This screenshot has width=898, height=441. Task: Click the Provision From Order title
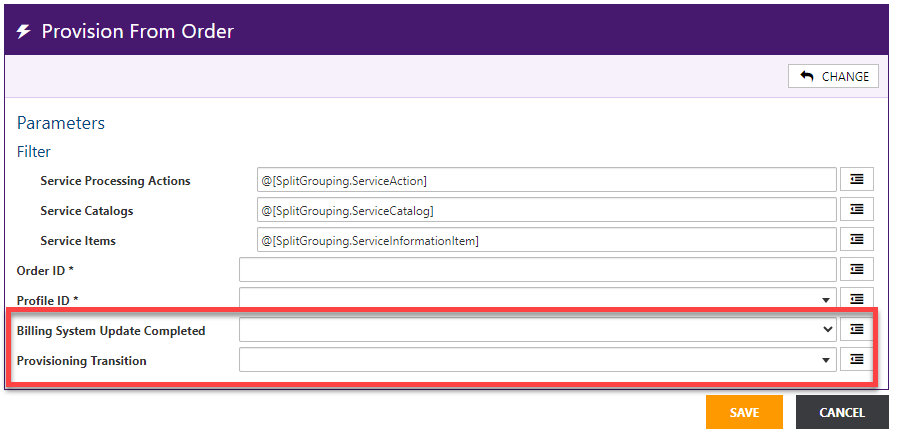[x=137, y=32]
